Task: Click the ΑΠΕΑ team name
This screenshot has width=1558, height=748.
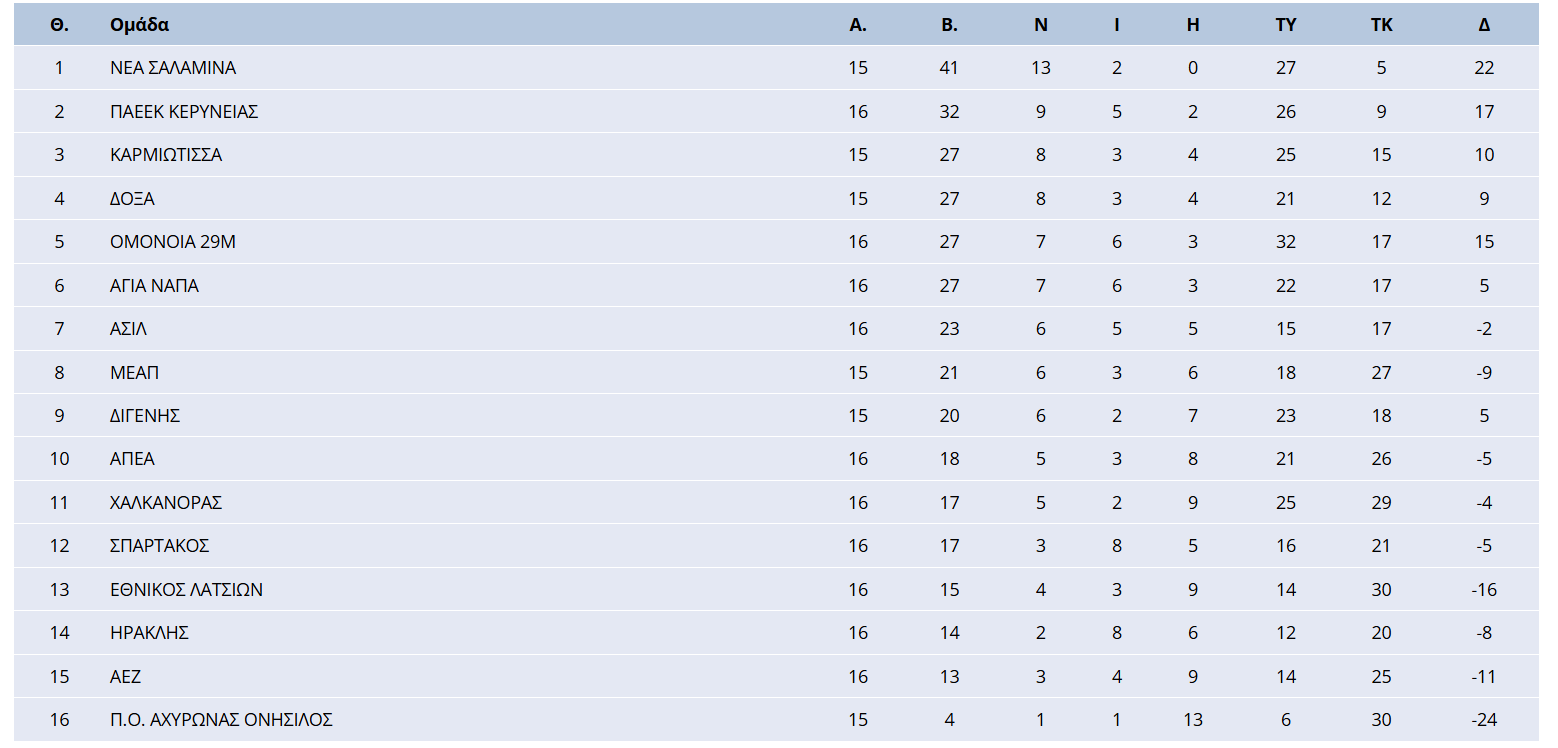Action: coord(132,459)
